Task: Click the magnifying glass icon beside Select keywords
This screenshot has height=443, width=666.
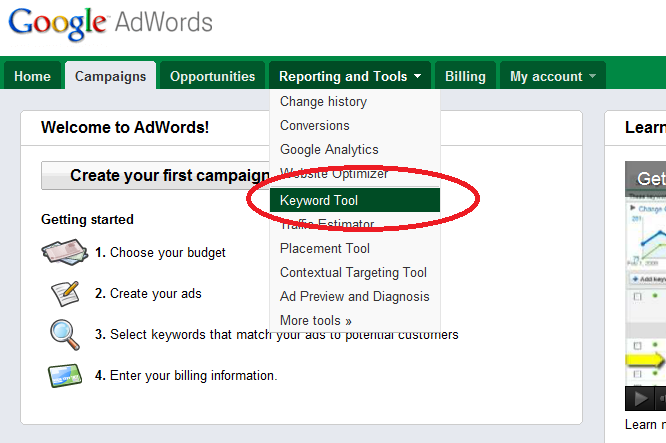Action: [x=65, y=335]
